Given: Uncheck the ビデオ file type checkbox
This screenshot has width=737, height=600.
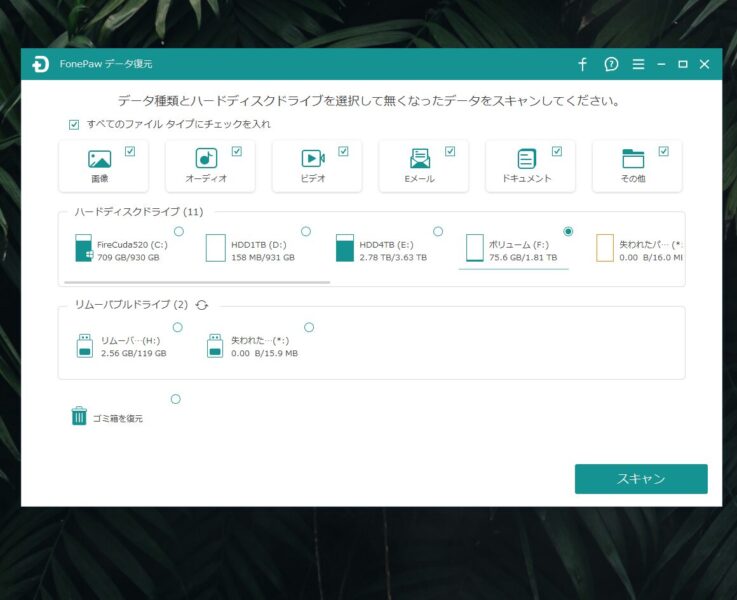Looking at the screenshot, I should tap(344, 151).
